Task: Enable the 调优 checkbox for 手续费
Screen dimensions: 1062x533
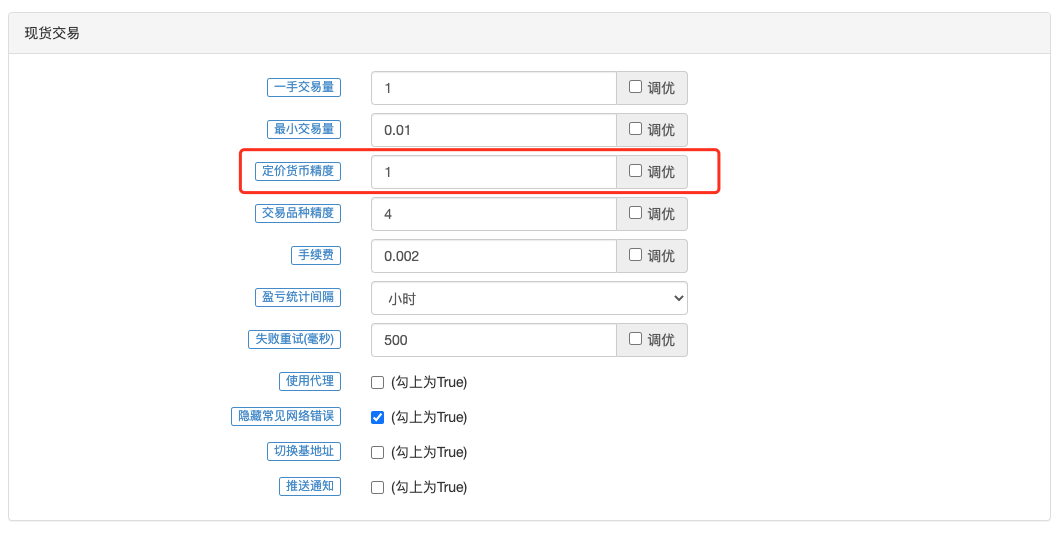Action: coord(636,255)
